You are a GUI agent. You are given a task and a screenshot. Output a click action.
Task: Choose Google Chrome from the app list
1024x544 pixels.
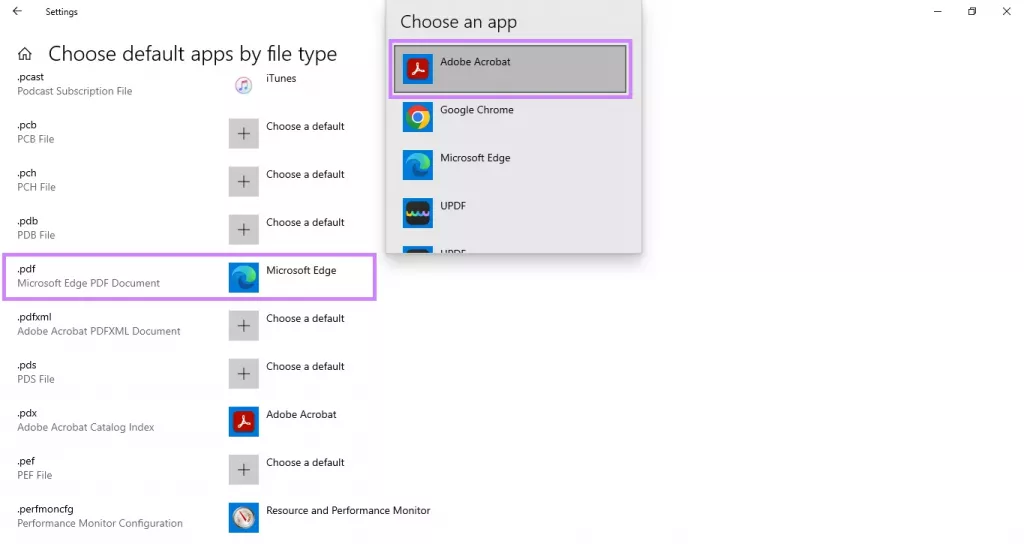(510, 118)
